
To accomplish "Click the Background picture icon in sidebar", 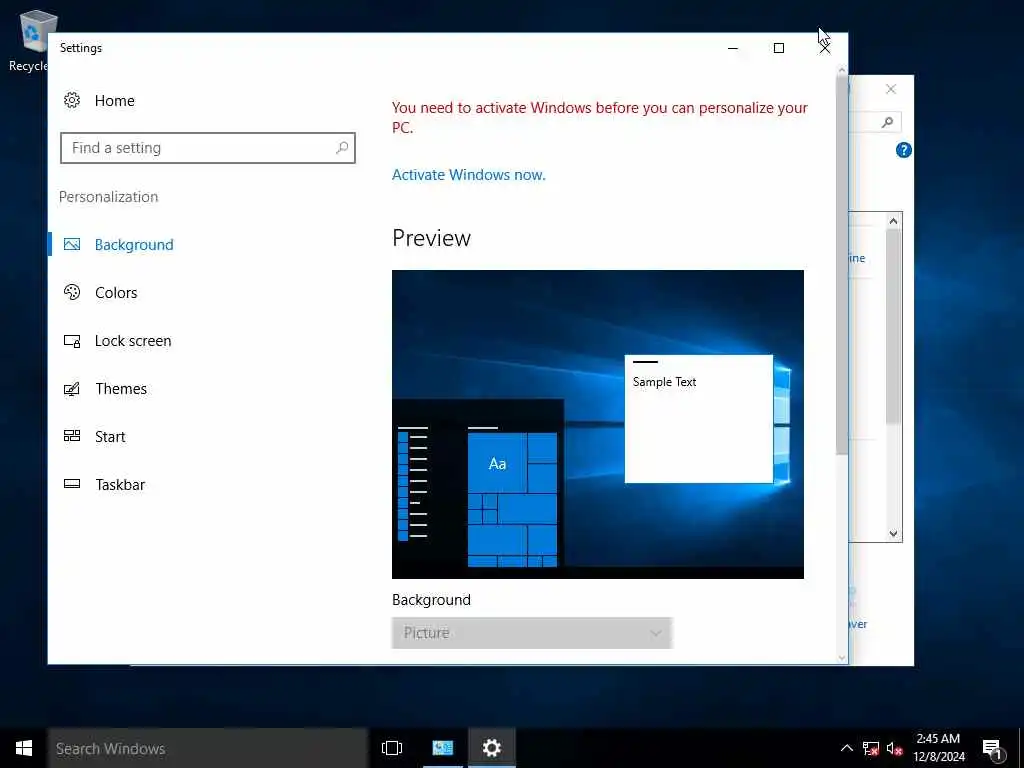I will coord(72,244).
